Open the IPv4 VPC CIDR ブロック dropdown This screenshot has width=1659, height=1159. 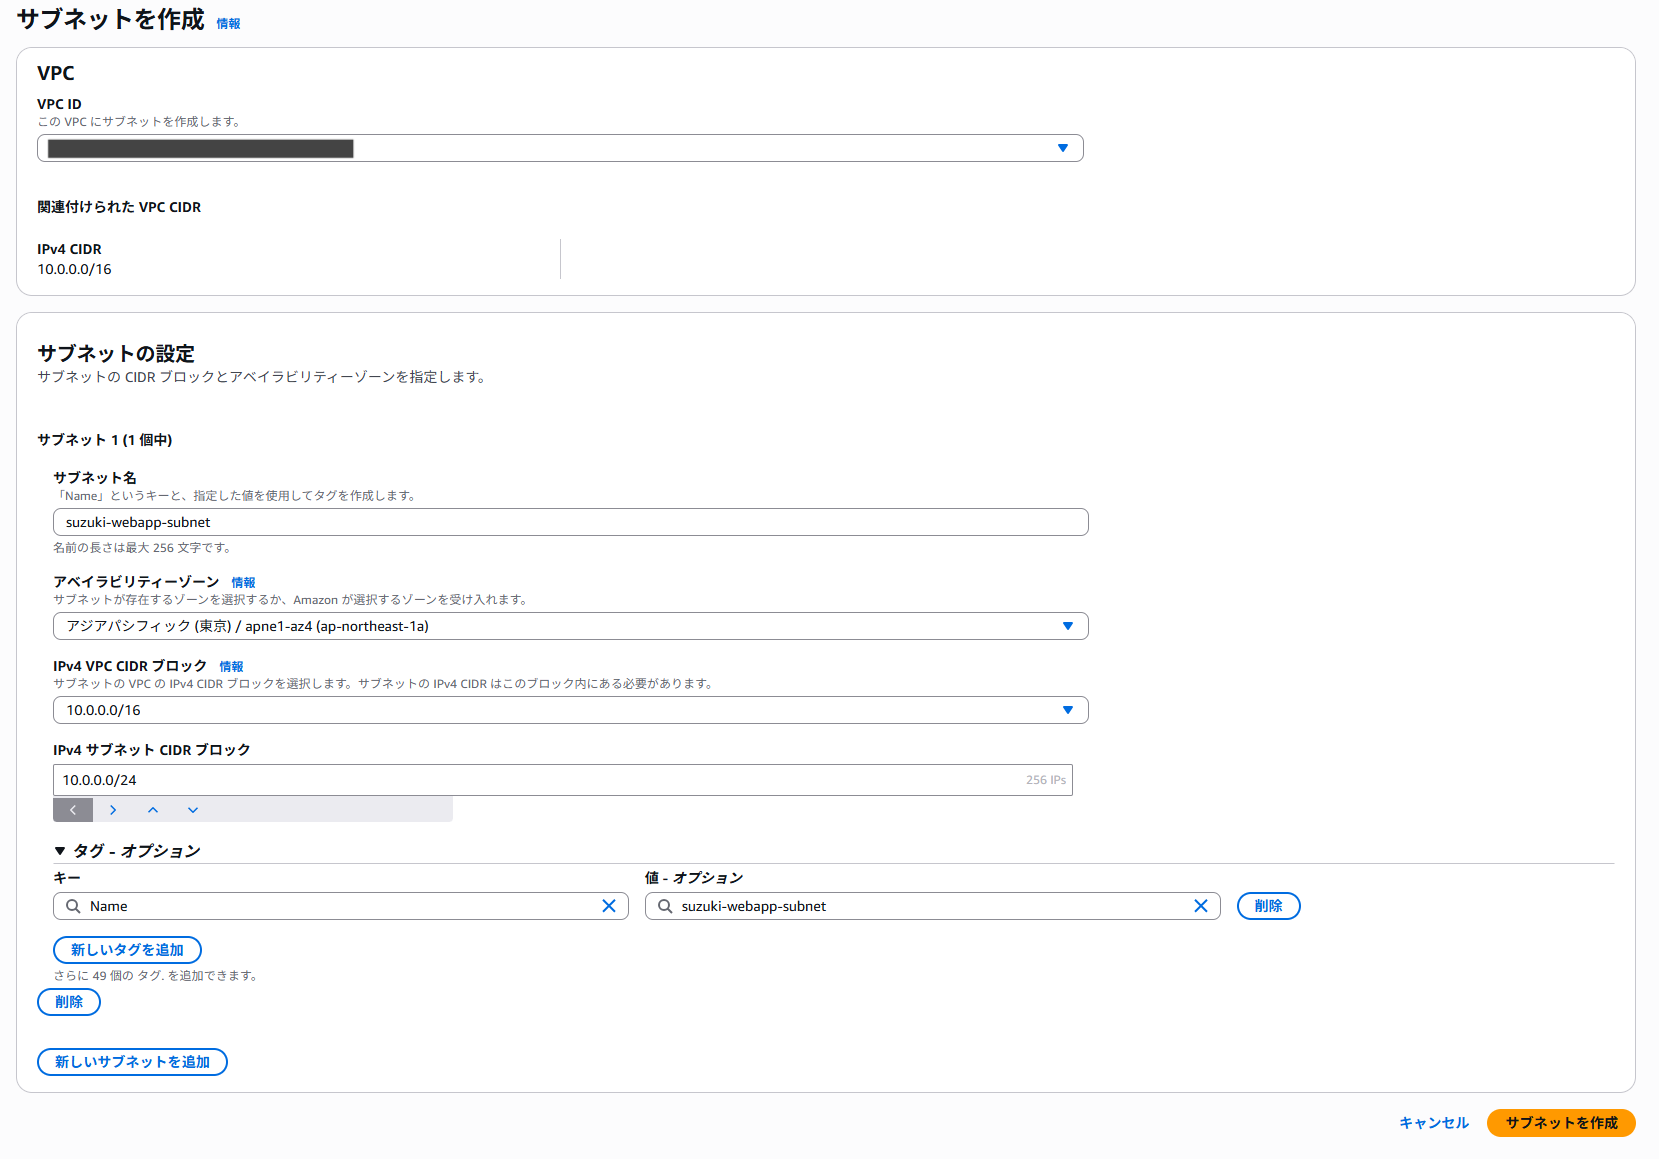click(x=1067, y=710)
